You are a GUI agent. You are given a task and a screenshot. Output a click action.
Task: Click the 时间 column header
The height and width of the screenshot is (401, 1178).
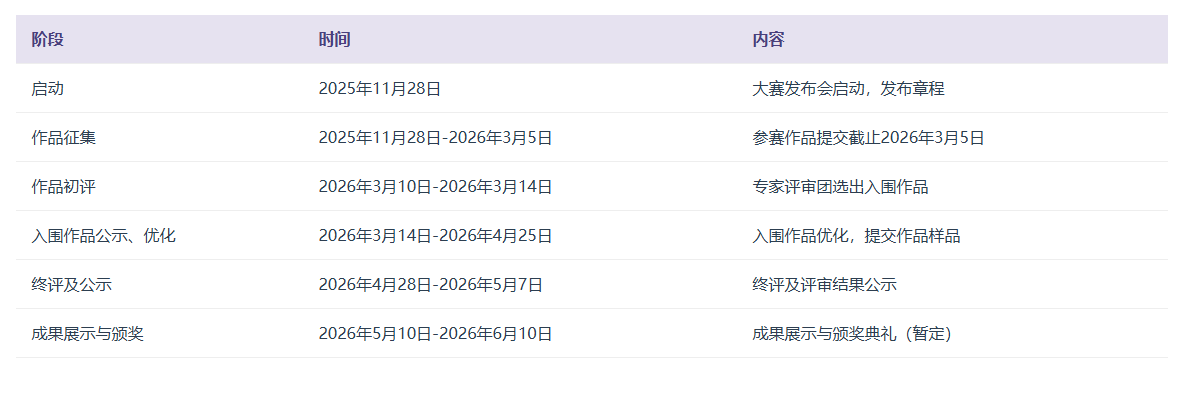pos(334,40)
